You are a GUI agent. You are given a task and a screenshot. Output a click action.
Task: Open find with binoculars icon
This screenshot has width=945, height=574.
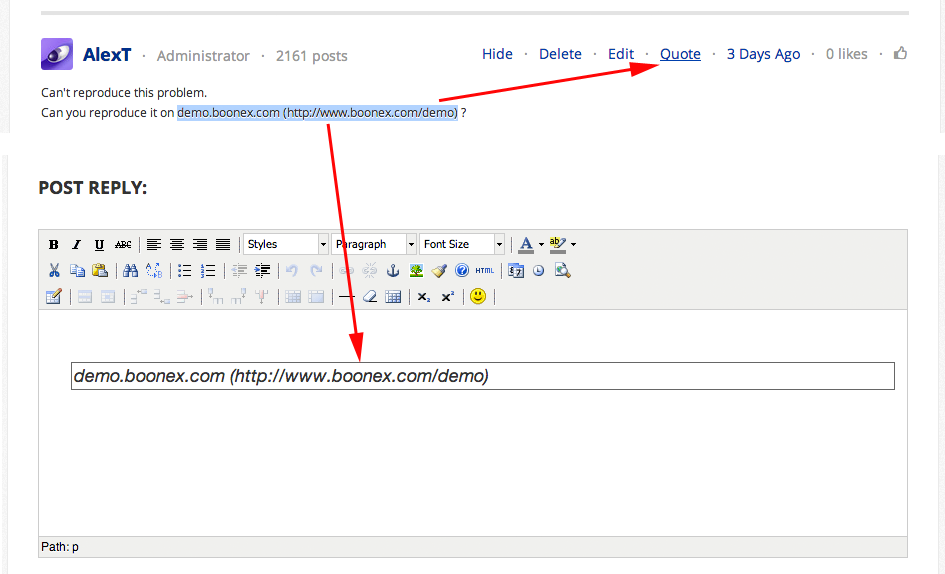pos(130,271)
